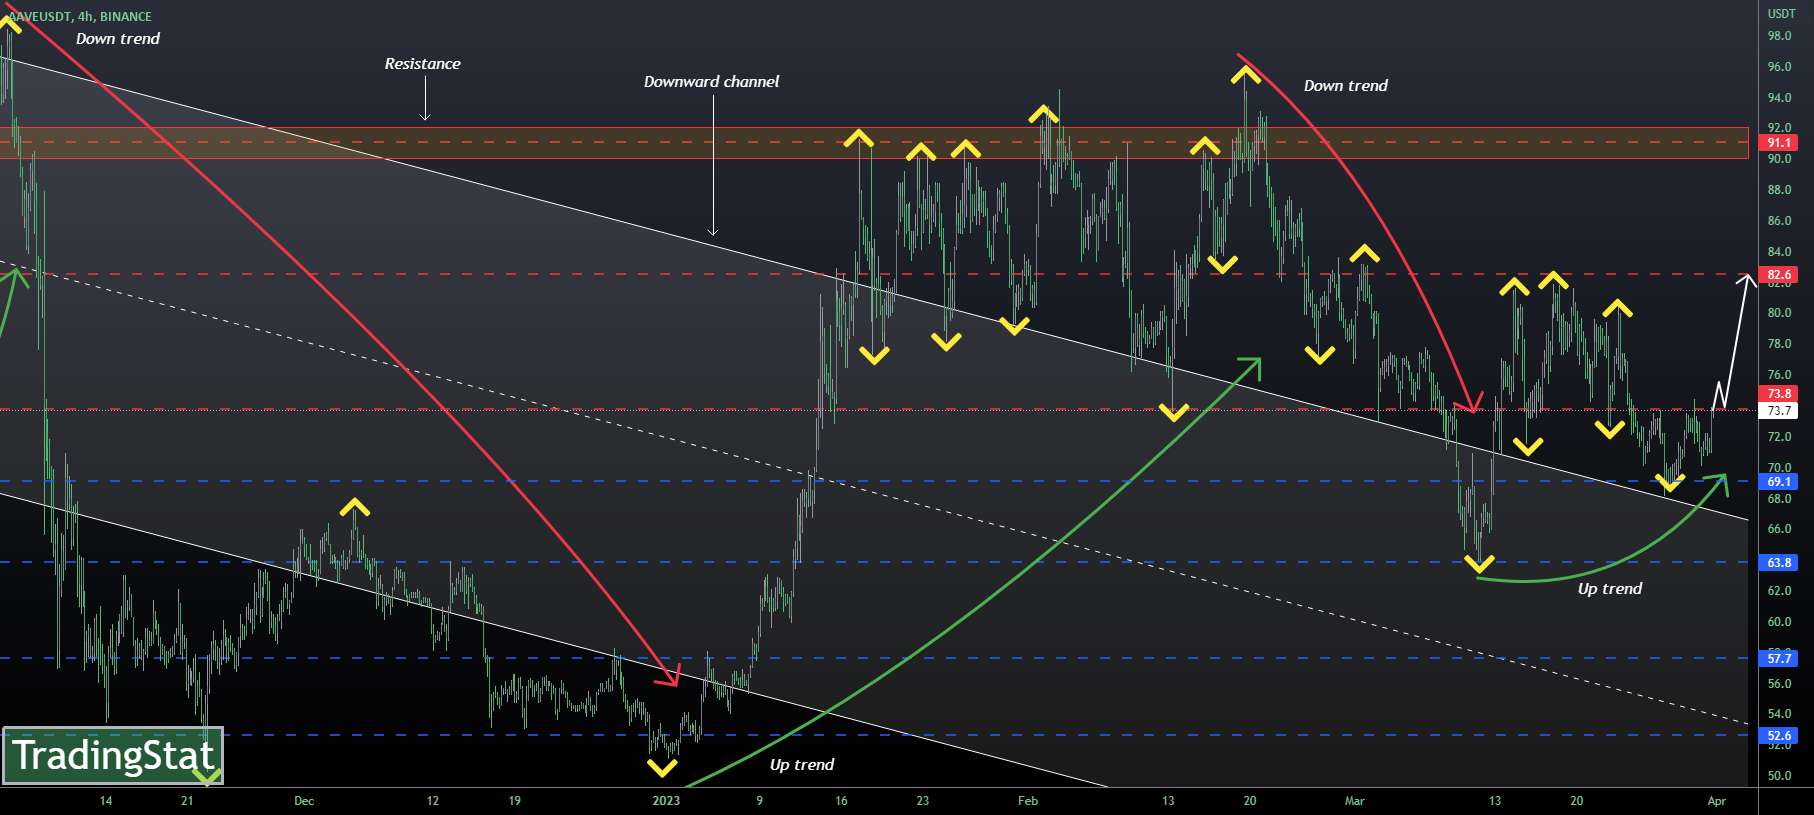This screenshot has height=815, width=1814.
Task: Click the 88.0 tick on price axis
Action: (1779, 190)
